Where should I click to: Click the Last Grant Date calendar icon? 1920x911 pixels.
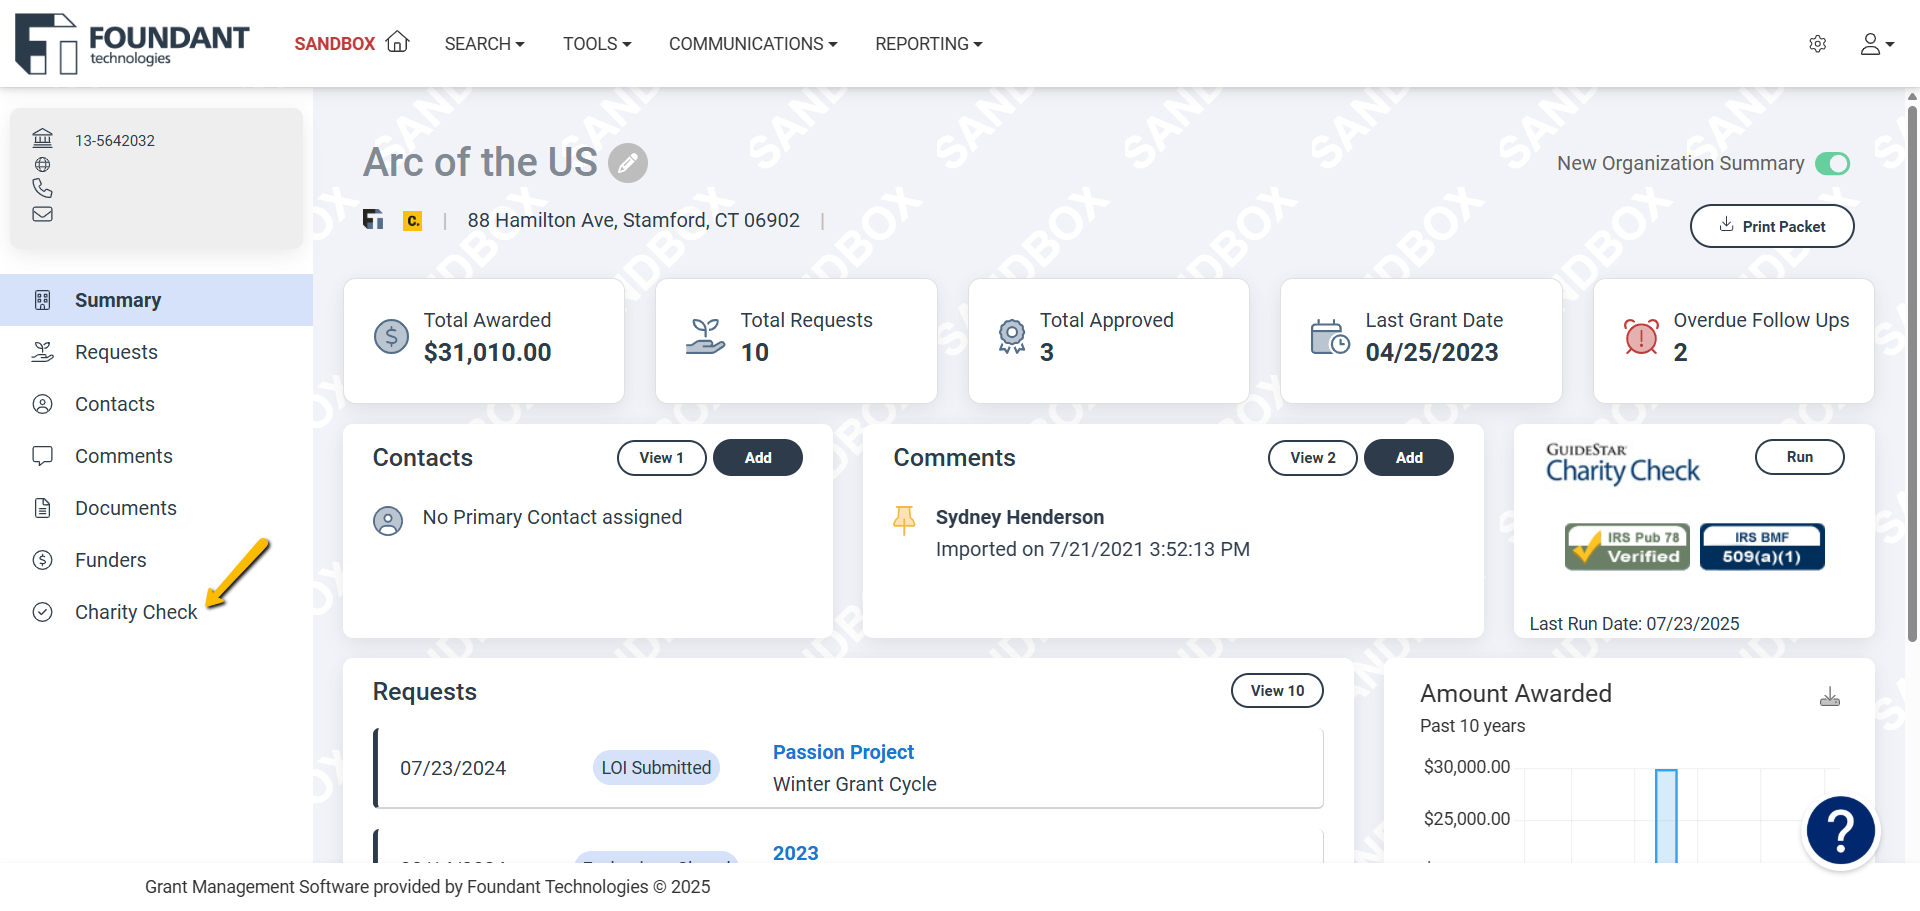pyautogui.click(x=1330, y=337)
